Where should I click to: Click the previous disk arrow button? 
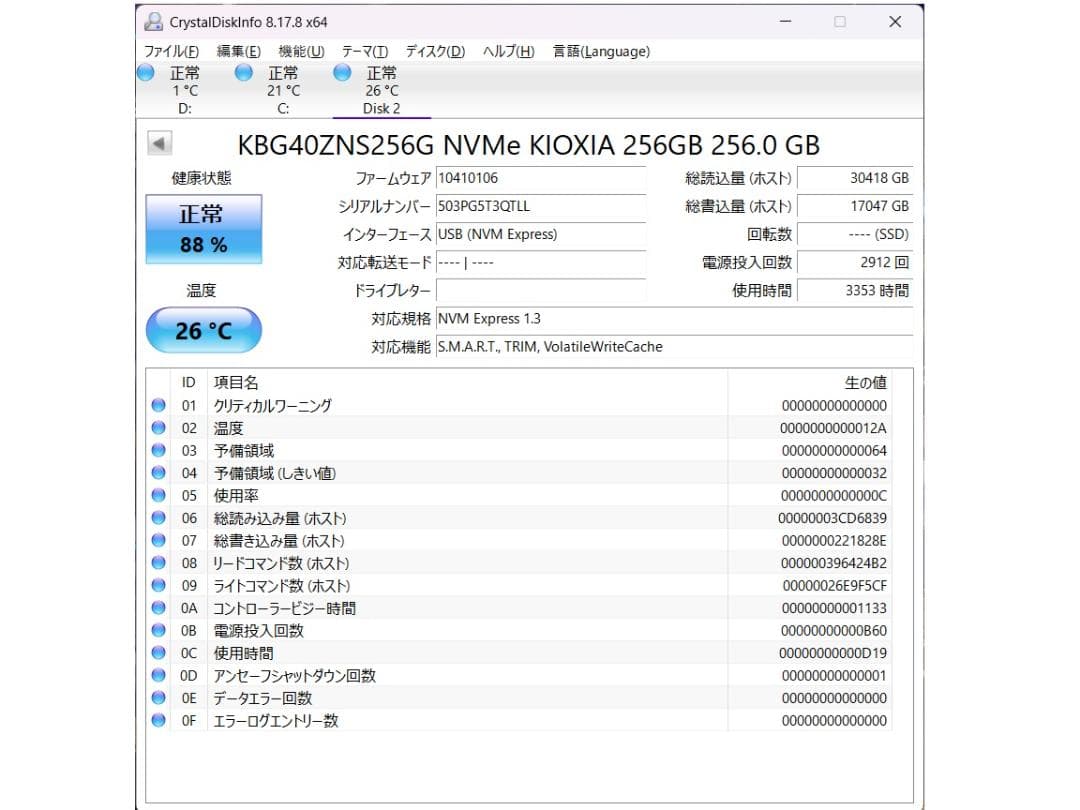click(x=159, y=144)
